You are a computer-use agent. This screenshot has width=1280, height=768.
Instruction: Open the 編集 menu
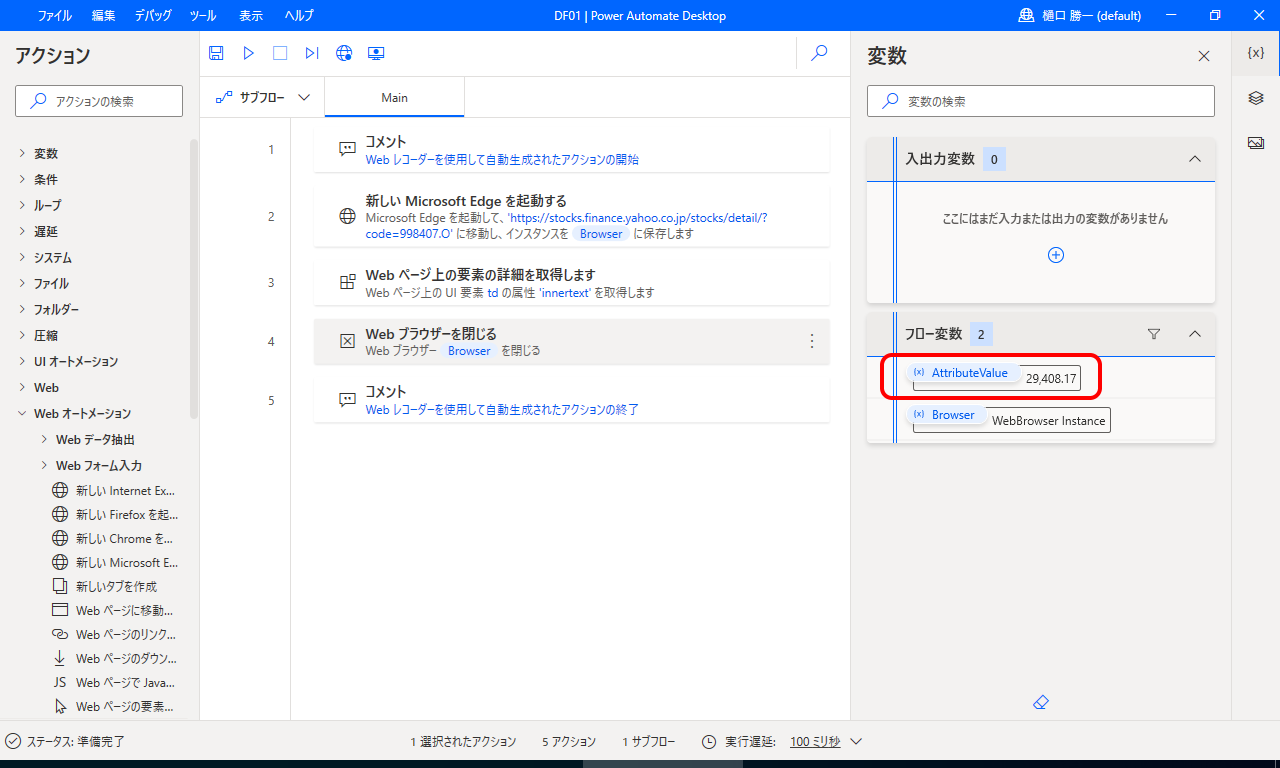(x=103, y=15)
